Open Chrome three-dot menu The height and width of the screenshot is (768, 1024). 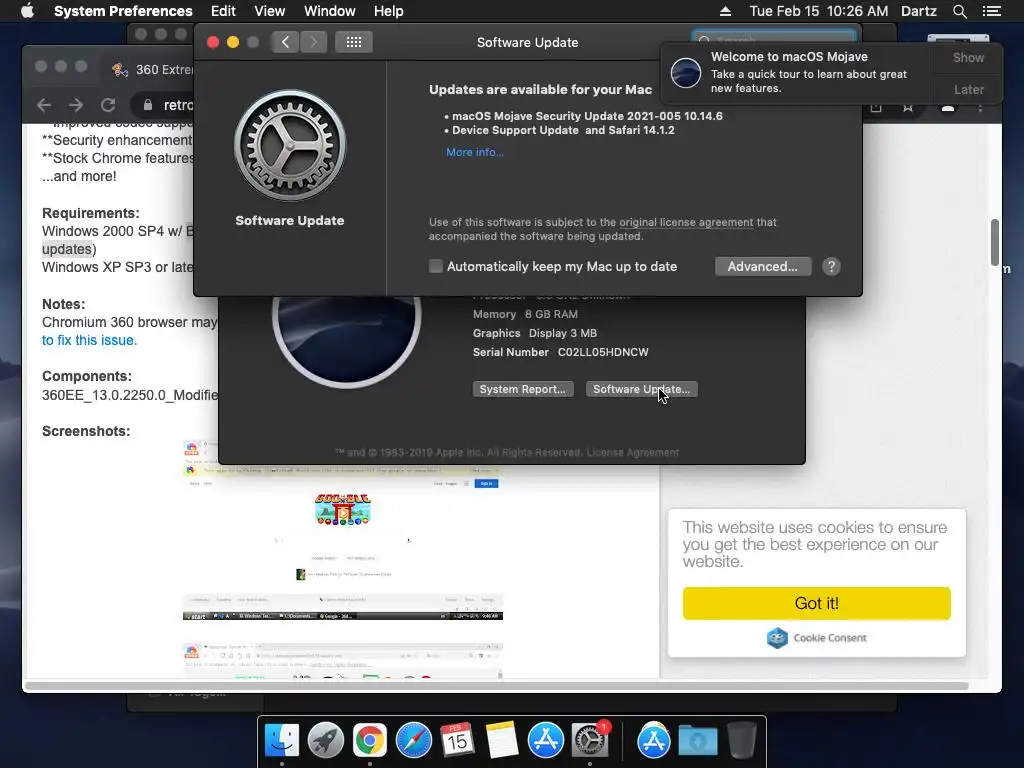980,107
